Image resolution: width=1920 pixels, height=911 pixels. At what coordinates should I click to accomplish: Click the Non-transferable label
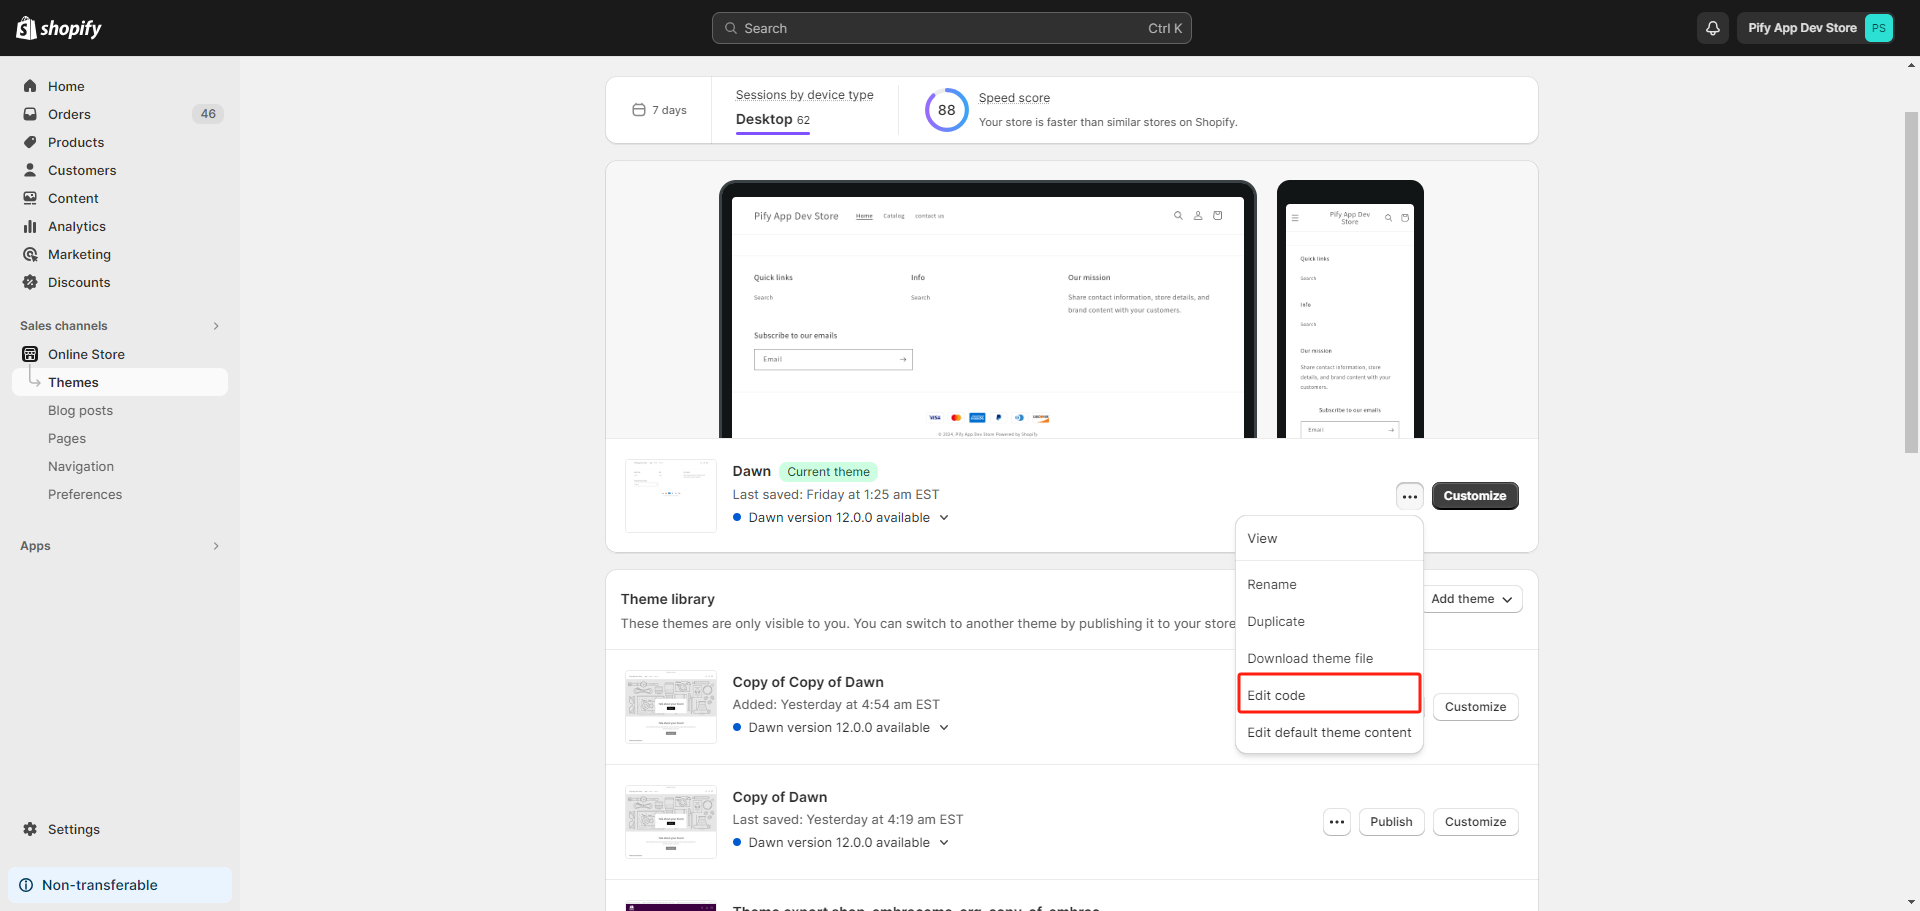(x=100, y=885)
